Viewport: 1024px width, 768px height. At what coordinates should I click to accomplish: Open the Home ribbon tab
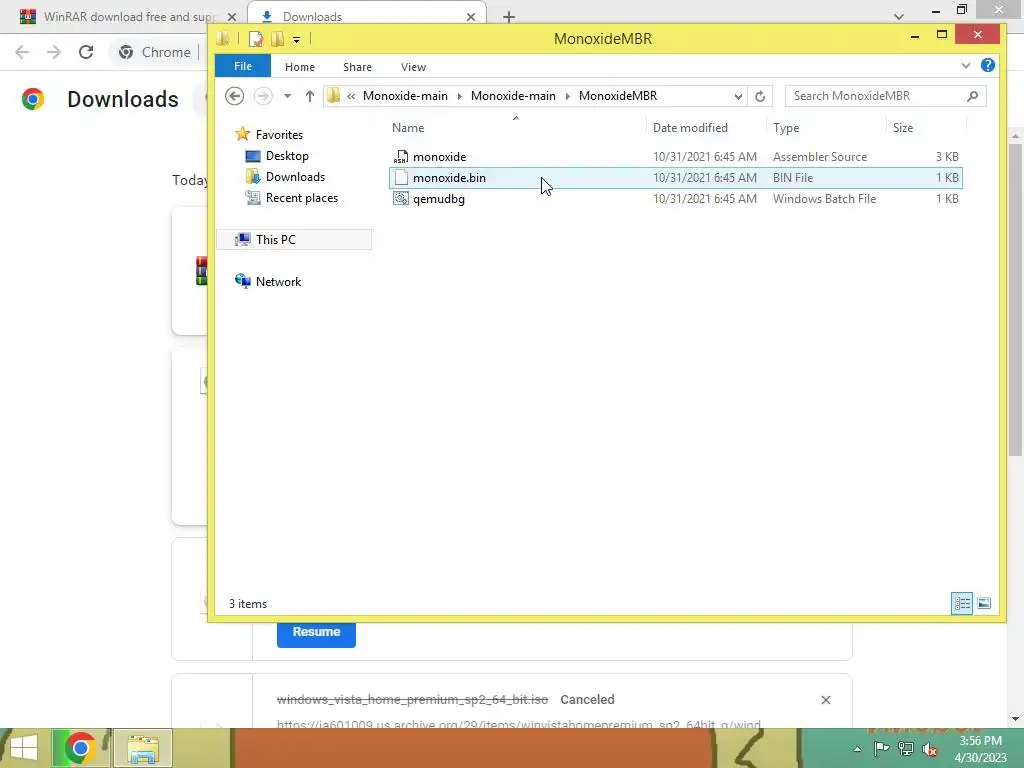[299, 67]
